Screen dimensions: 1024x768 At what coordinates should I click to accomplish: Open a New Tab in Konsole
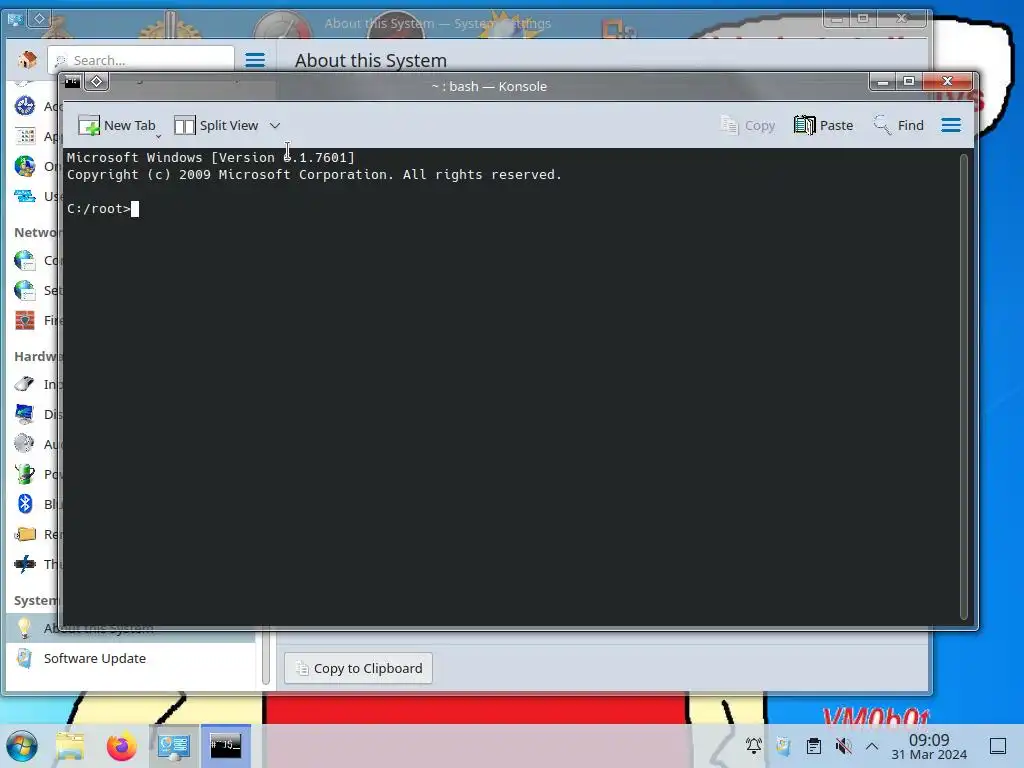coord(117,125)
